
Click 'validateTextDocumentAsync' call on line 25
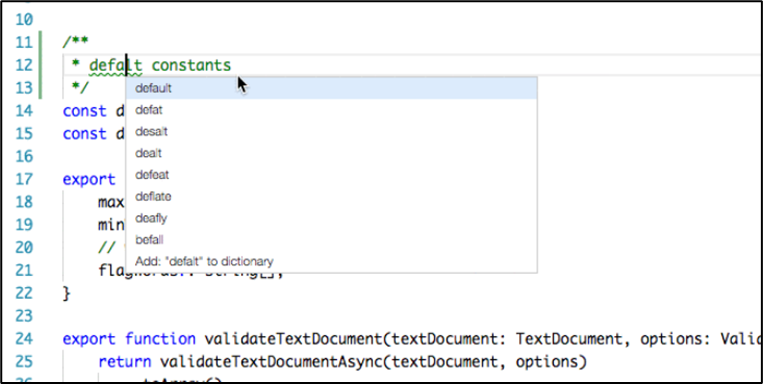272,362
